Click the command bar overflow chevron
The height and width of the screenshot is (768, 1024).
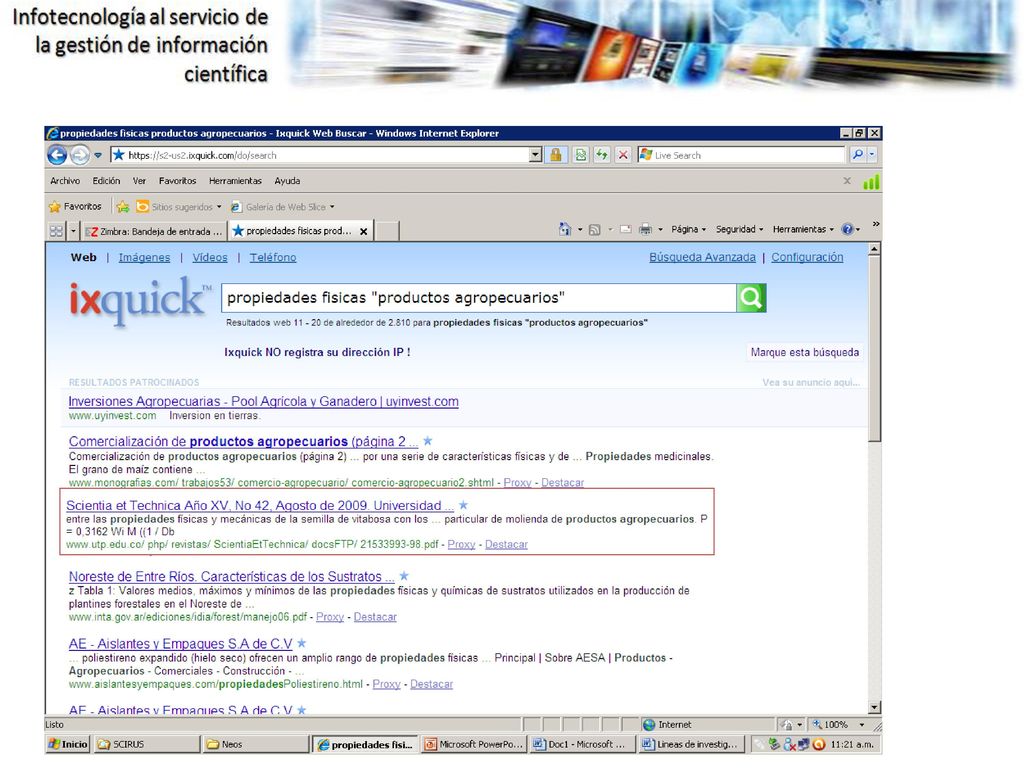point(876,224)
